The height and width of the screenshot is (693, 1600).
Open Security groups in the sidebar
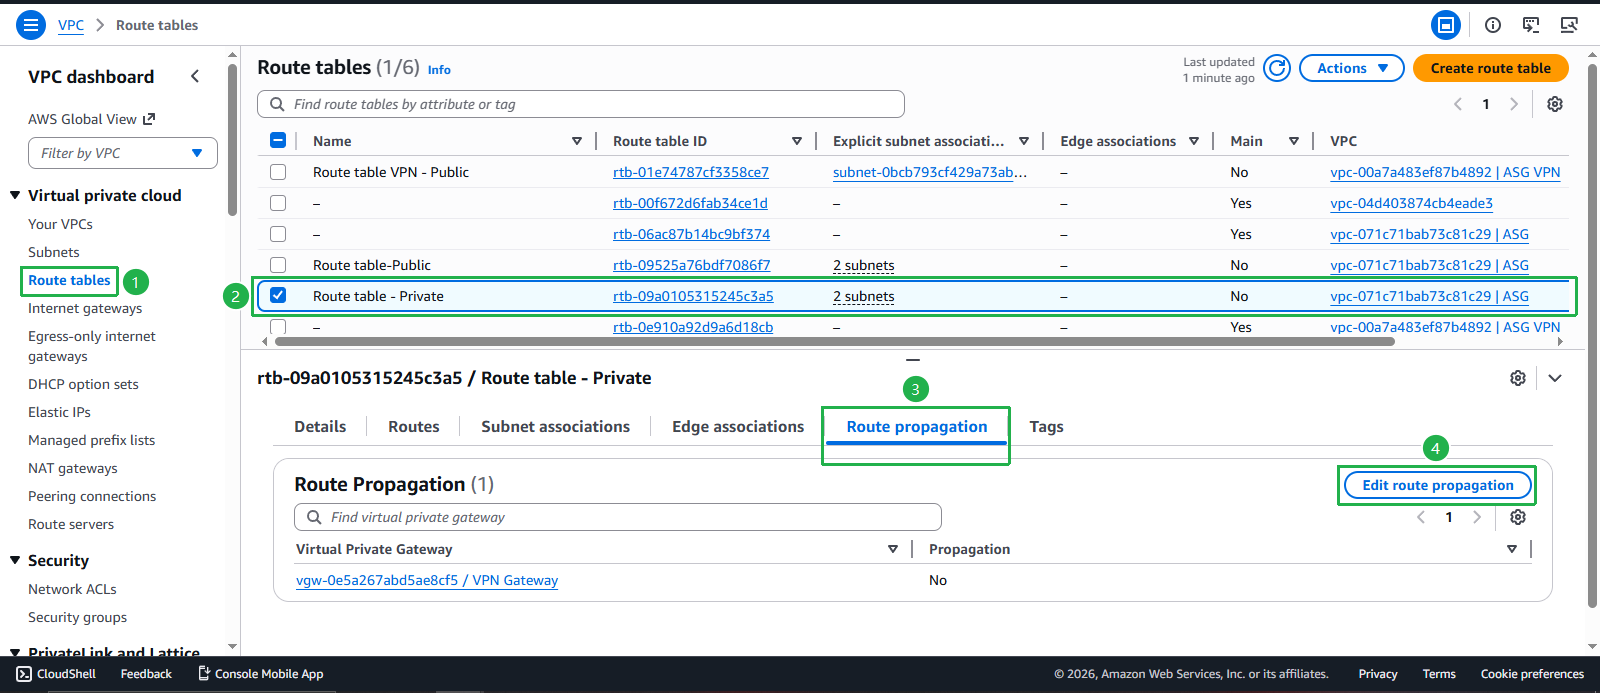pos(77,617)
